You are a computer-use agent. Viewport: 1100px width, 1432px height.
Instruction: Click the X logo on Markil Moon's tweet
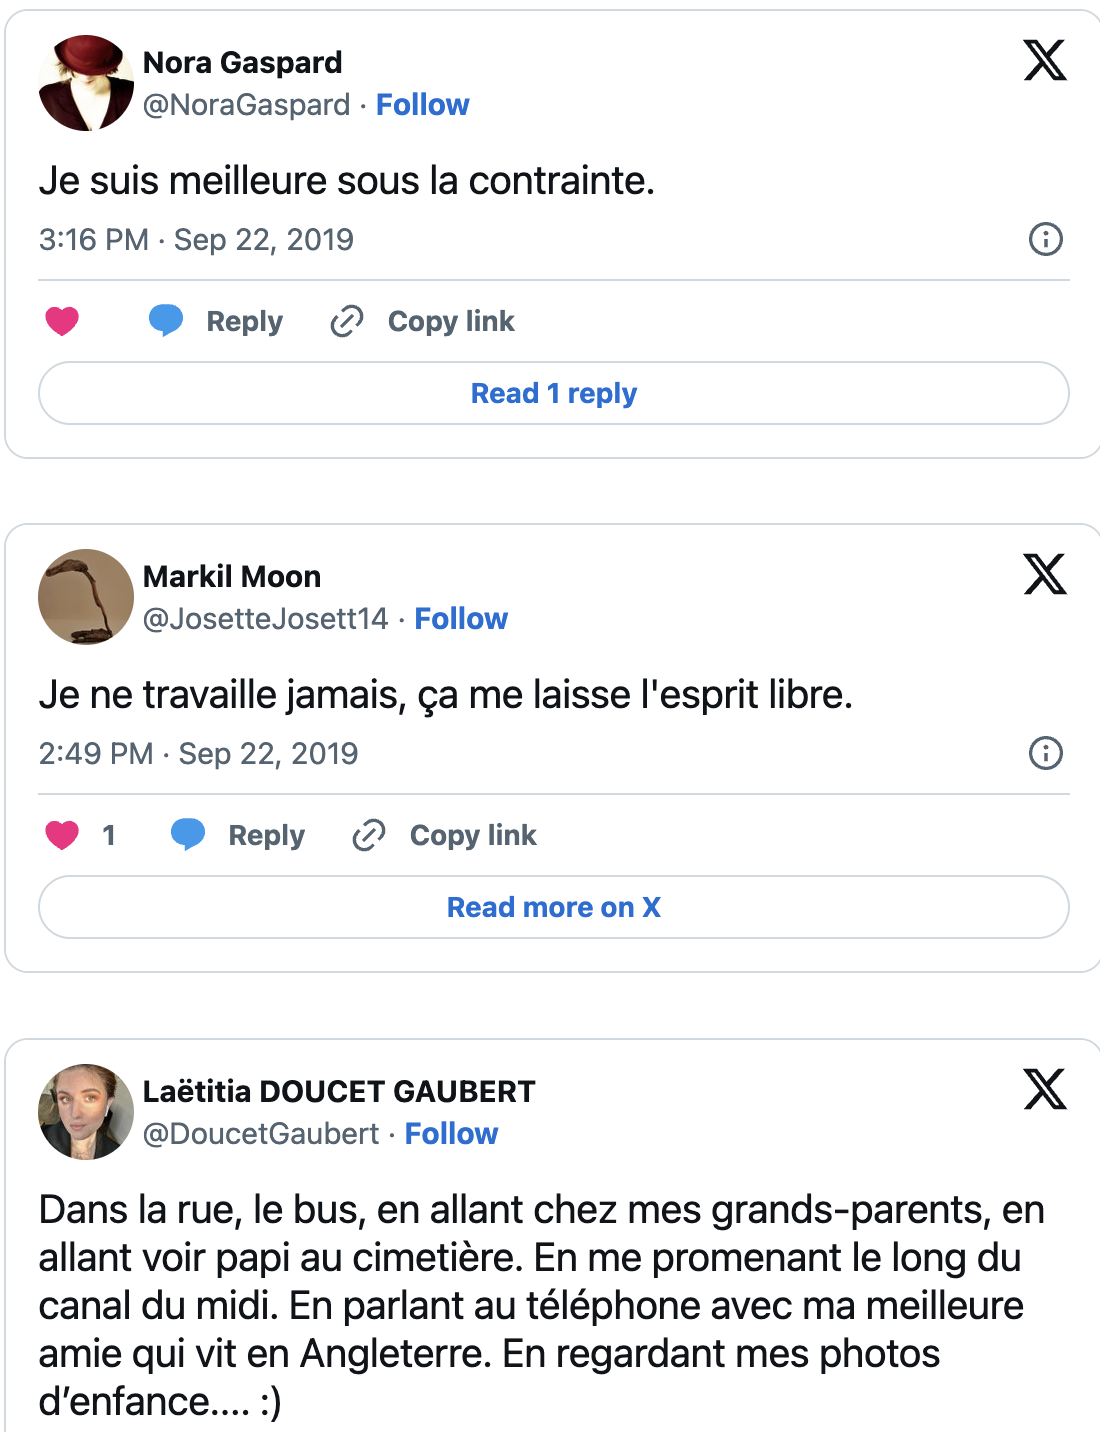pos(1045,574)
